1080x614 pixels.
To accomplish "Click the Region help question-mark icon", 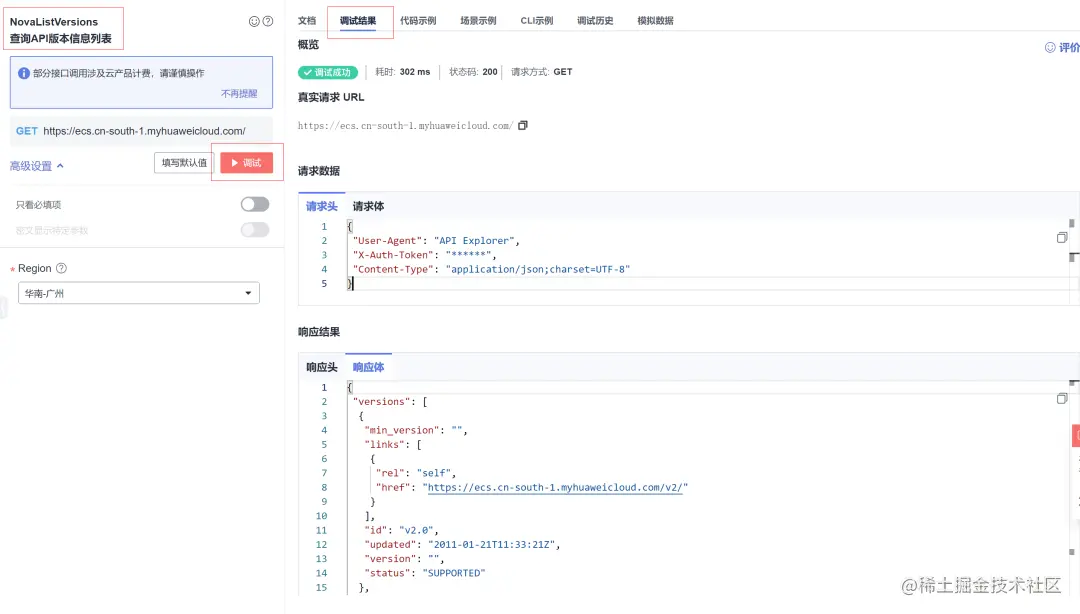I will pyautogui.click(x=61, y=268).
